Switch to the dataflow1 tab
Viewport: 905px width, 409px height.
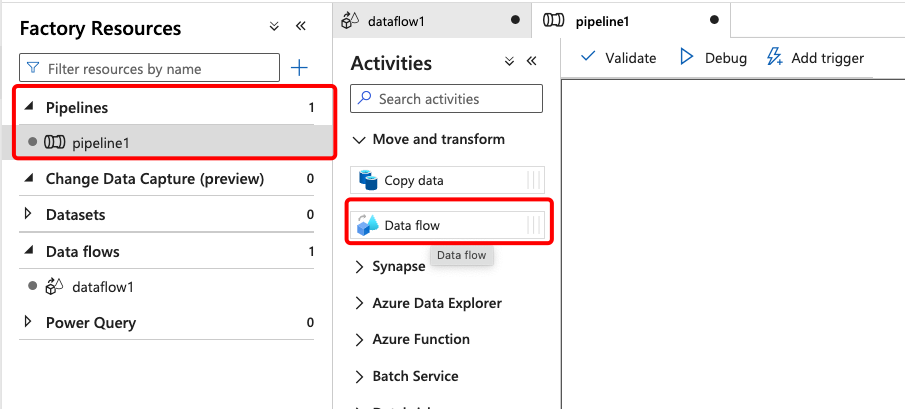[432, 21]
